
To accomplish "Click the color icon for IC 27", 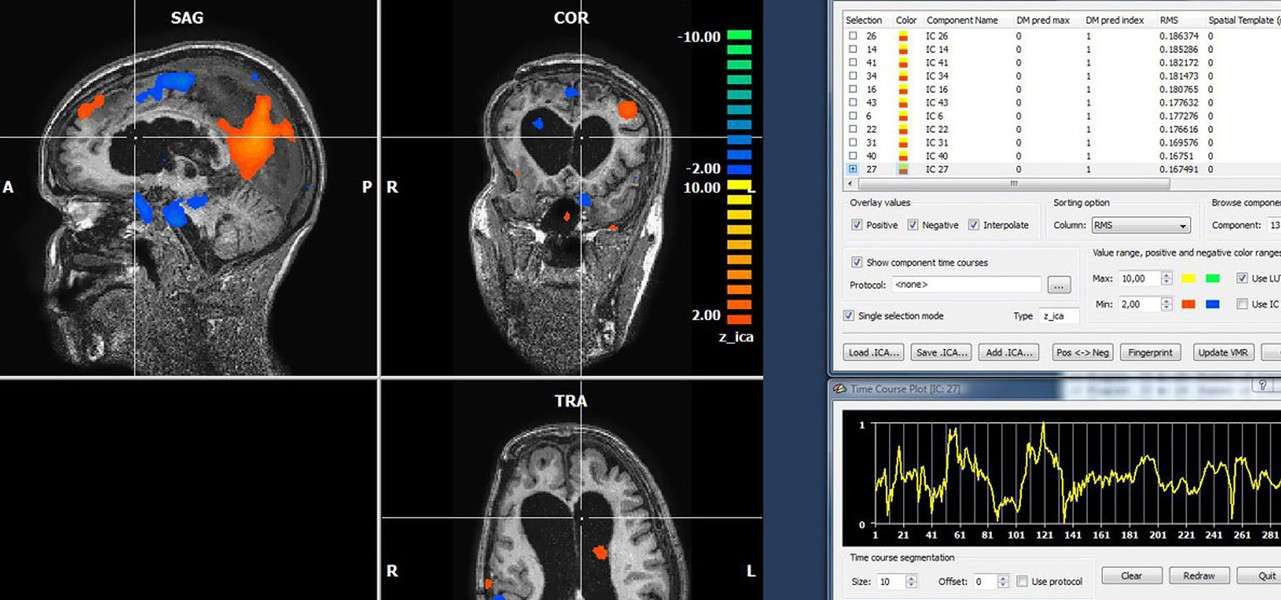I will tap(905, 170).
